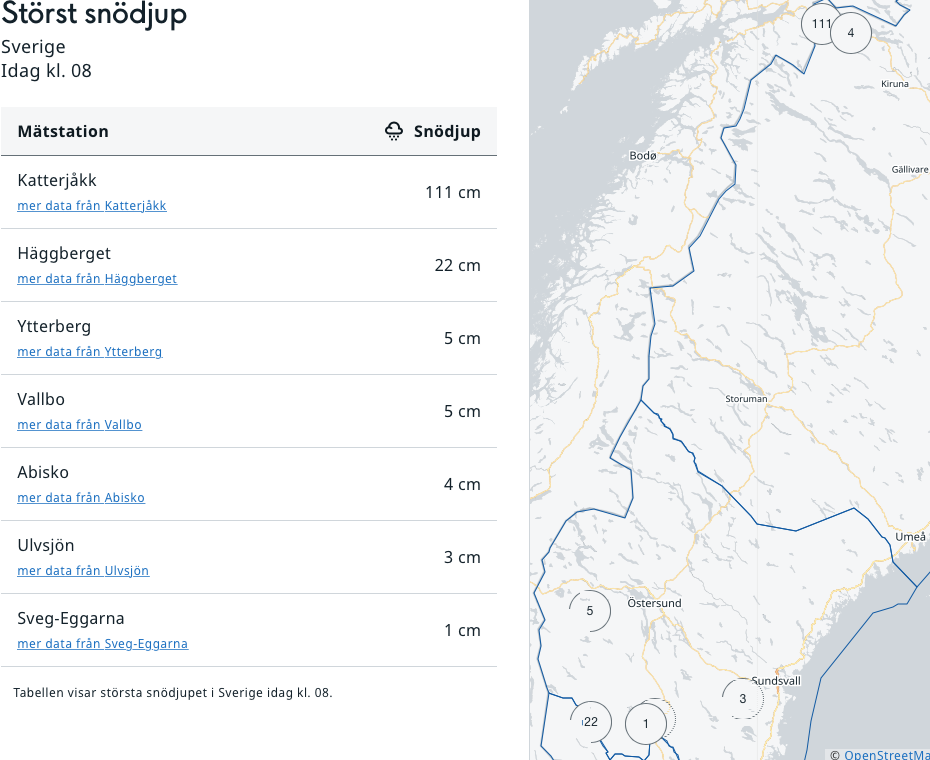The width and height of the screenshot is (930, 760).
Task: Click the Kiruna label on the map
Action: pos(894,84)
